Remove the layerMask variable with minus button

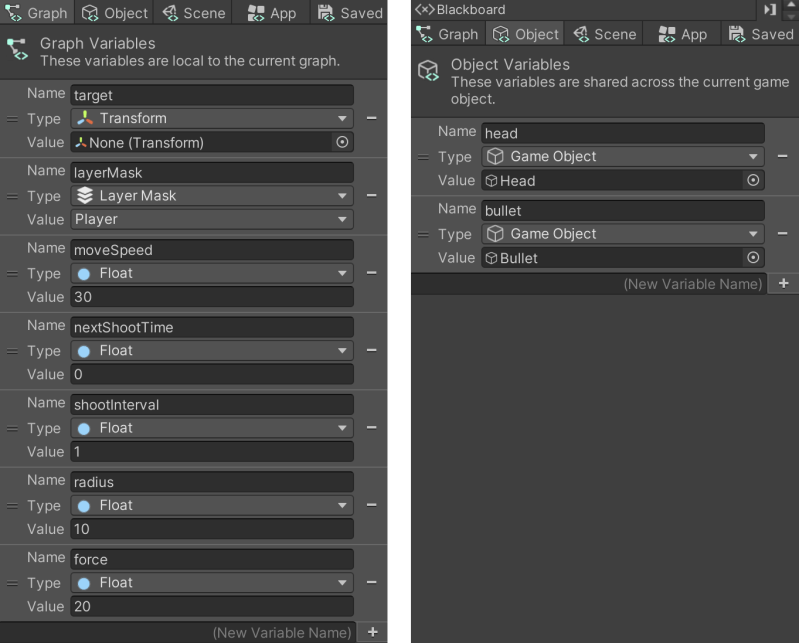coord(371,196)
